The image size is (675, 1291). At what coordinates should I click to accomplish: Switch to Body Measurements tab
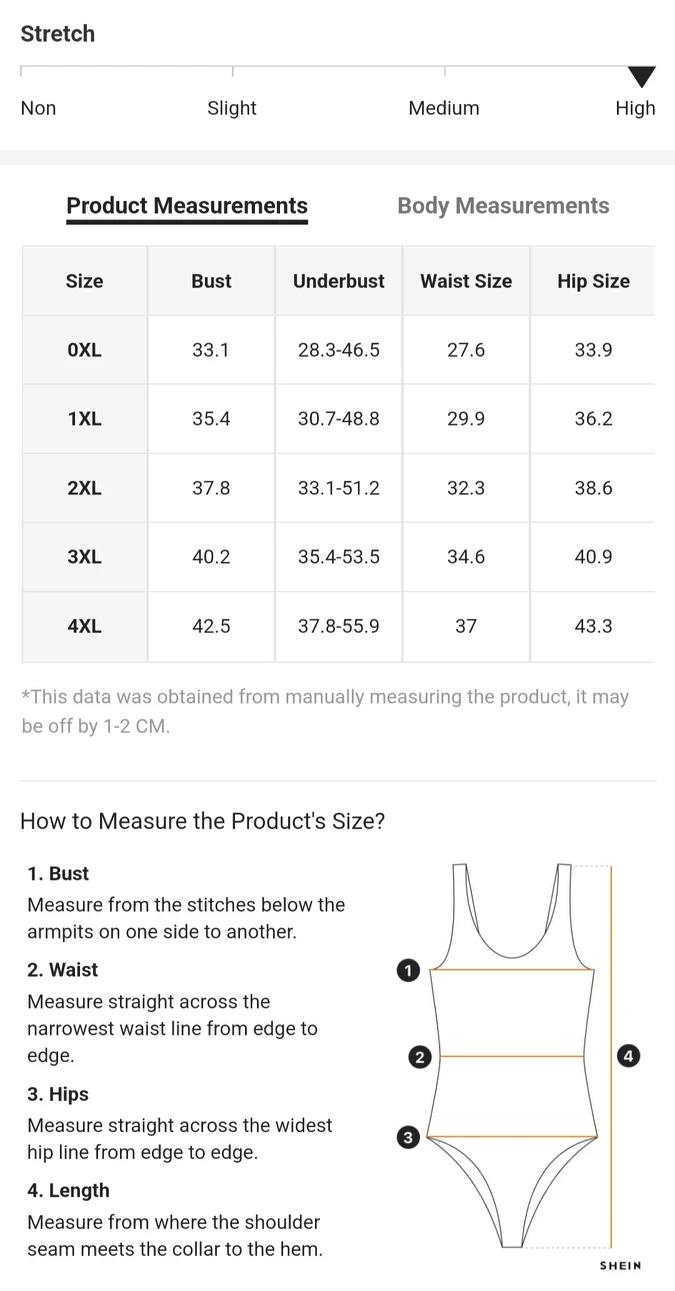(x=503, y=206)
